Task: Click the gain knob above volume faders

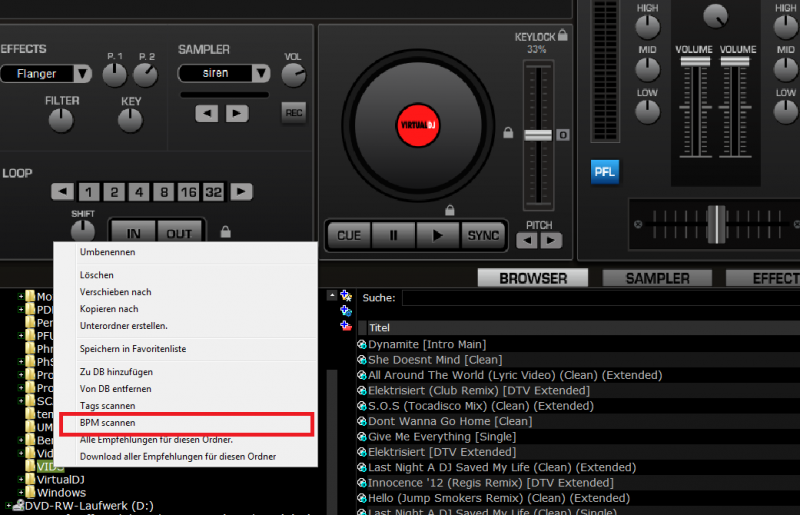Action: tap(715, 16)
